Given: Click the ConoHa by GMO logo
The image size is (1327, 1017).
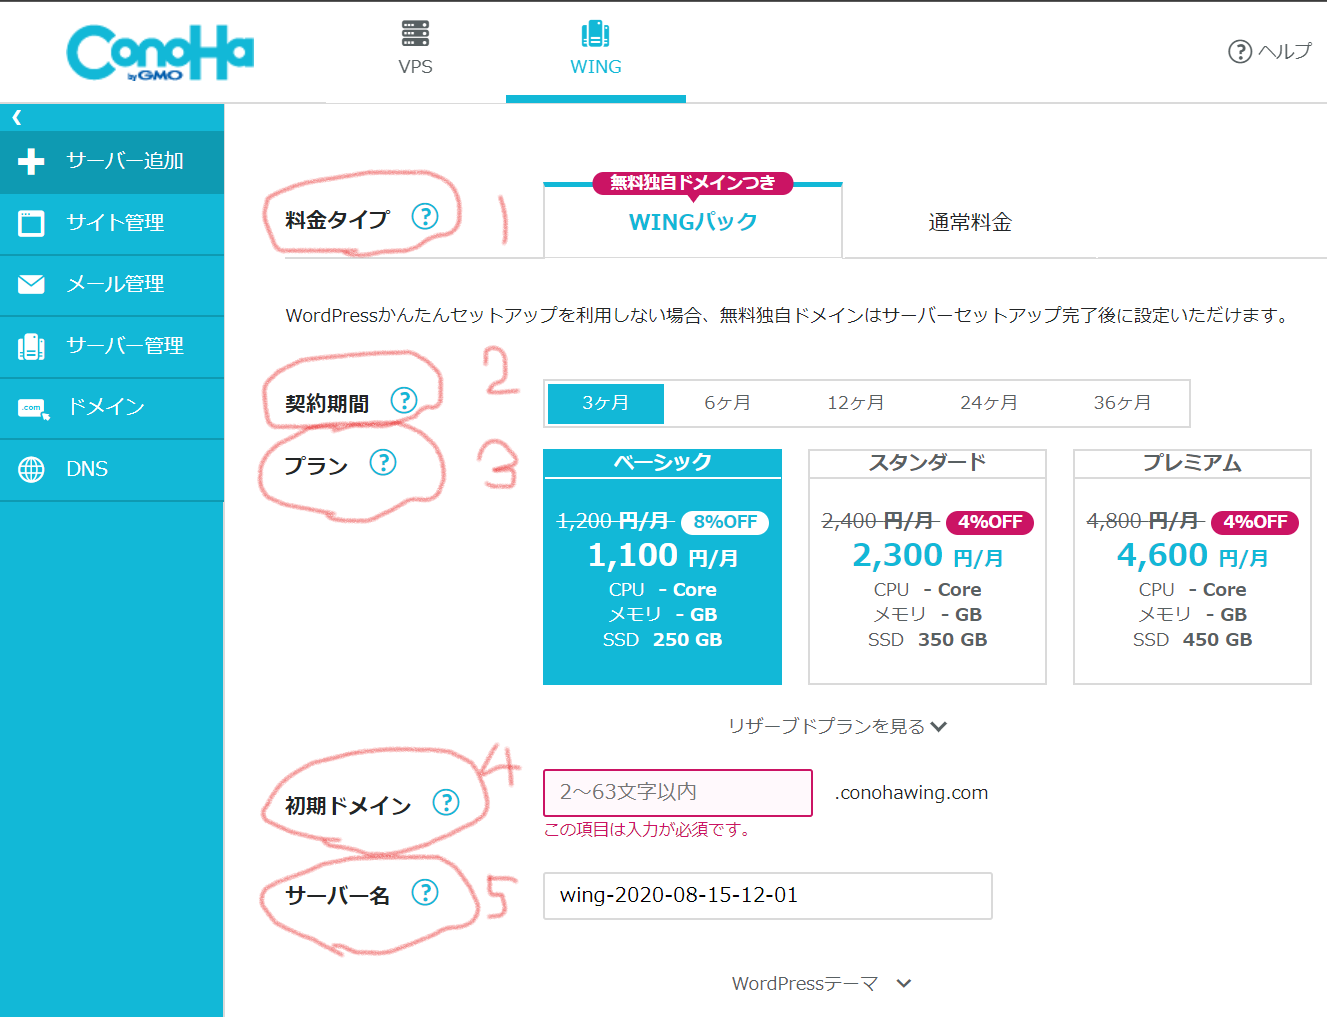Looking at the screenshot, I should [x=160, y=53].
